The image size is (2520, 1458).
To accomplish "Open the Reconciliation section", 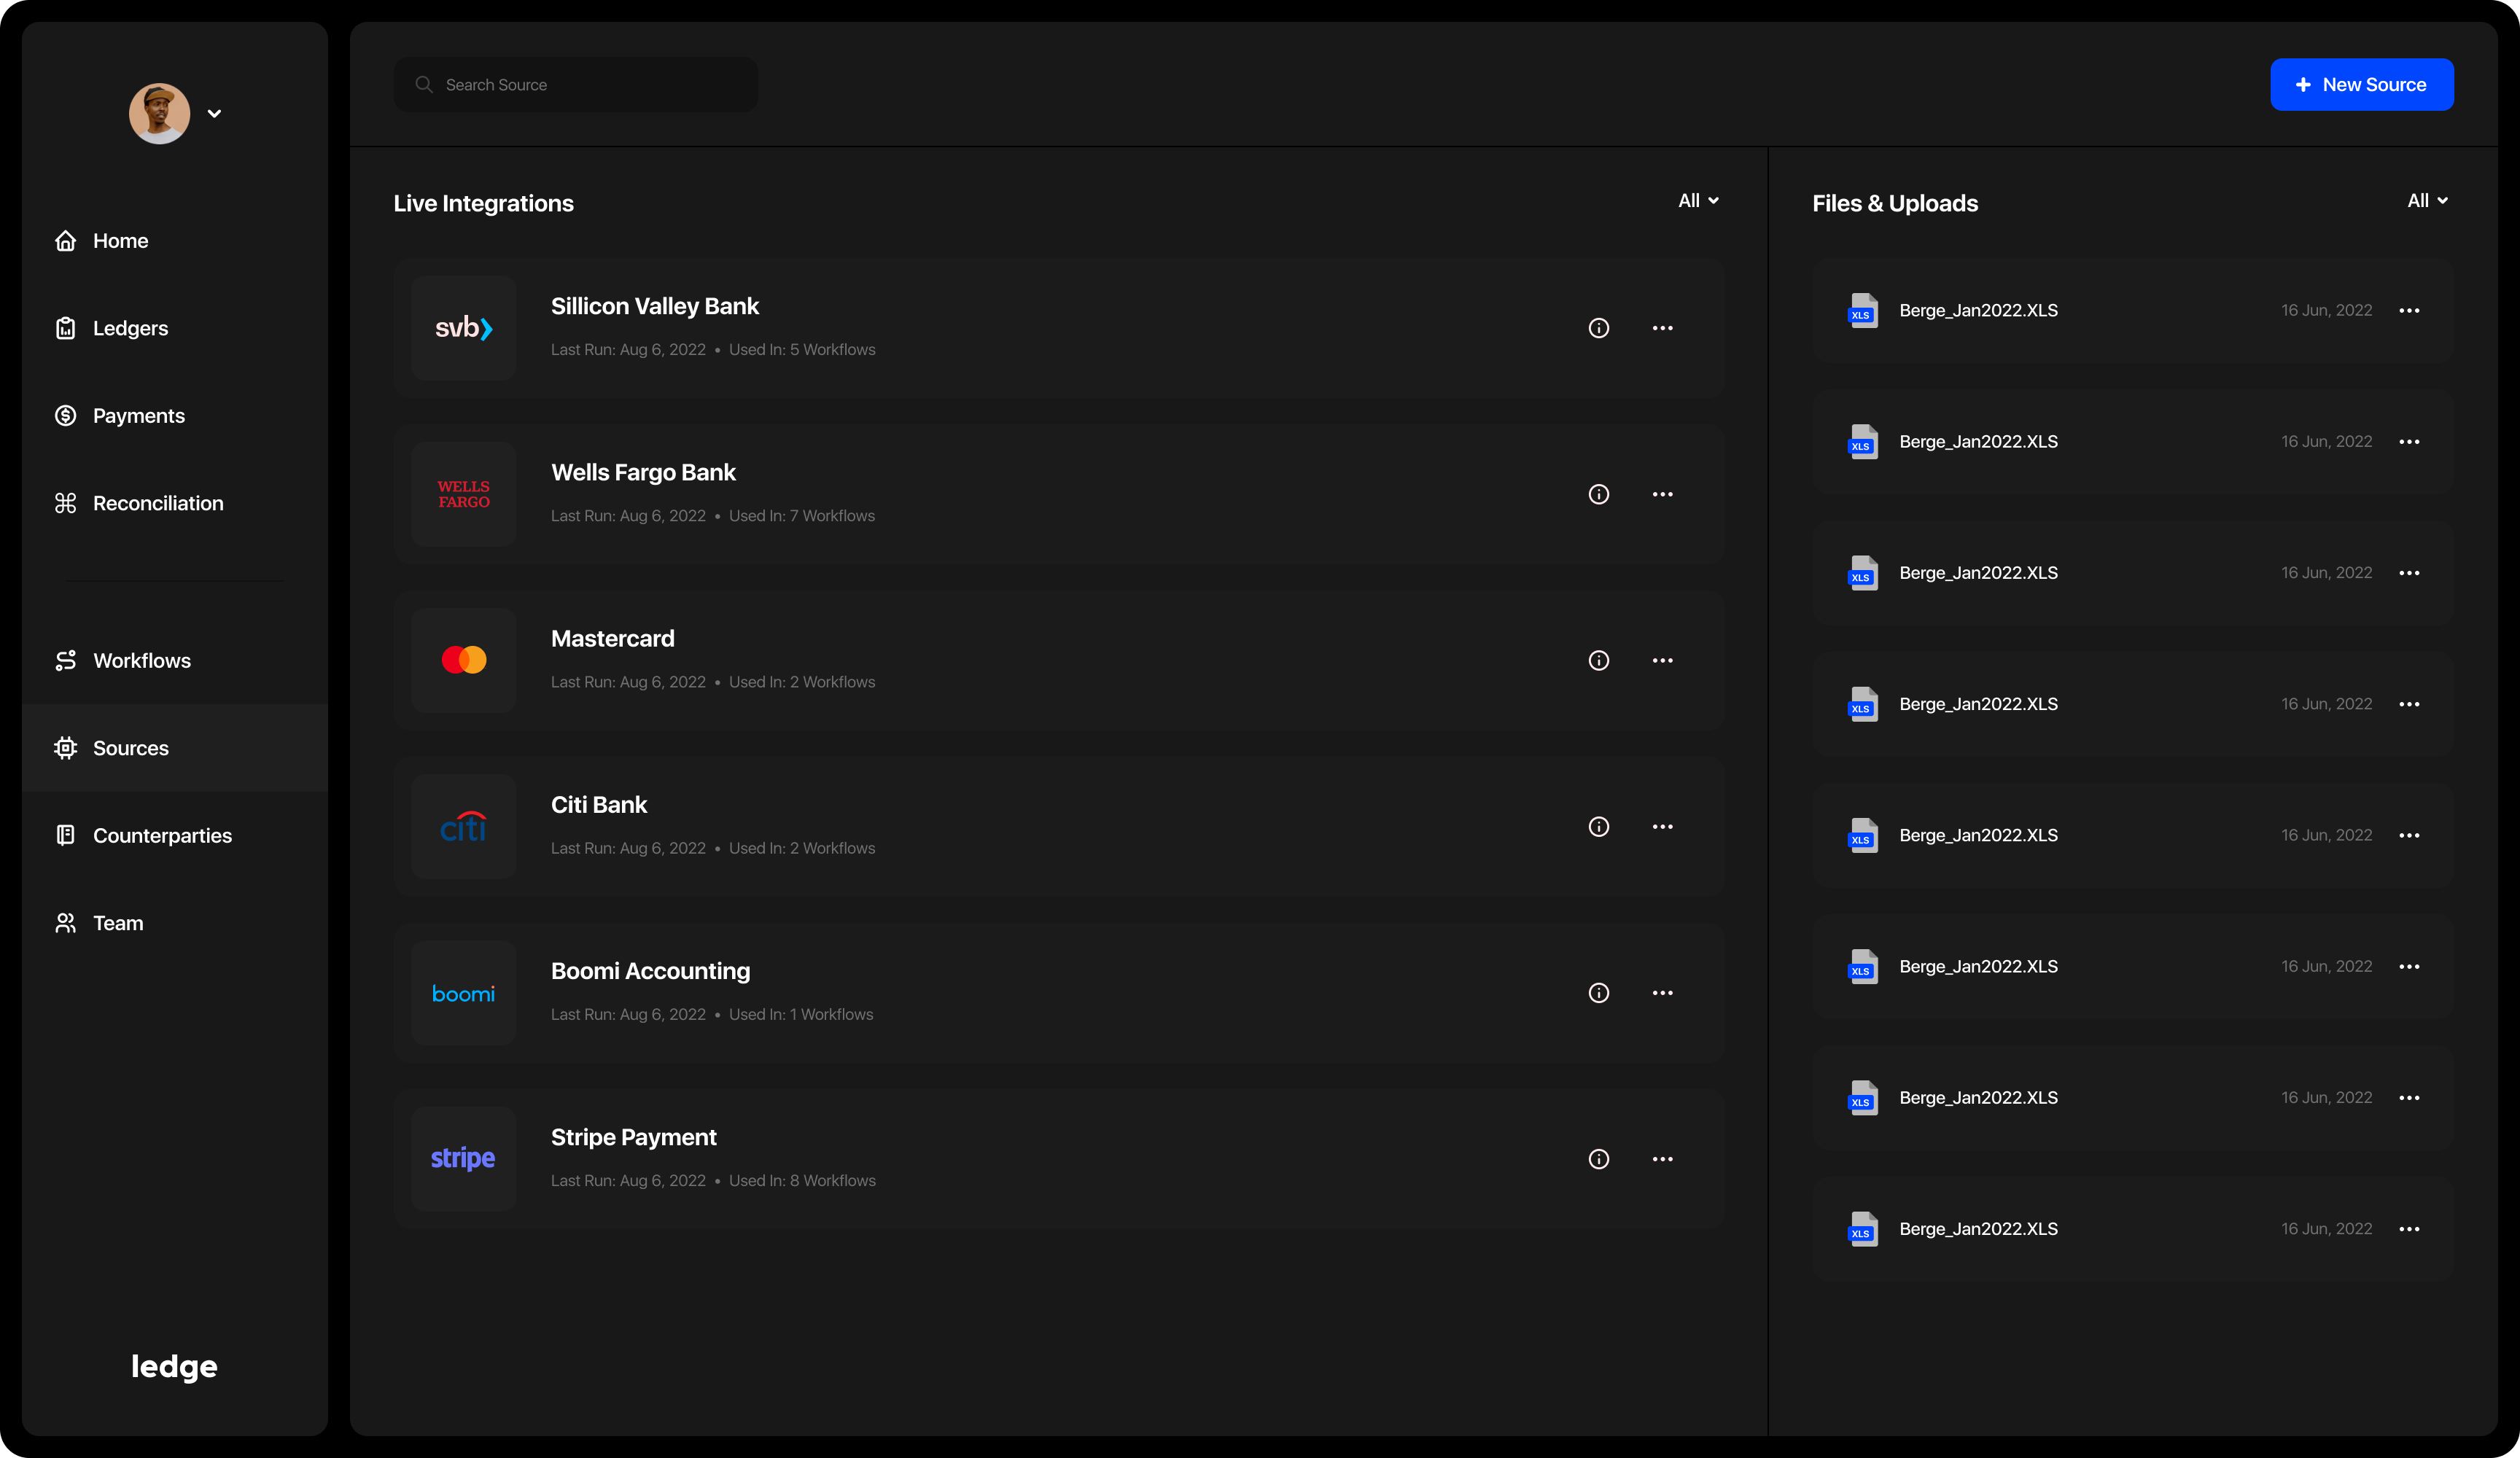I will click(157, 503).
